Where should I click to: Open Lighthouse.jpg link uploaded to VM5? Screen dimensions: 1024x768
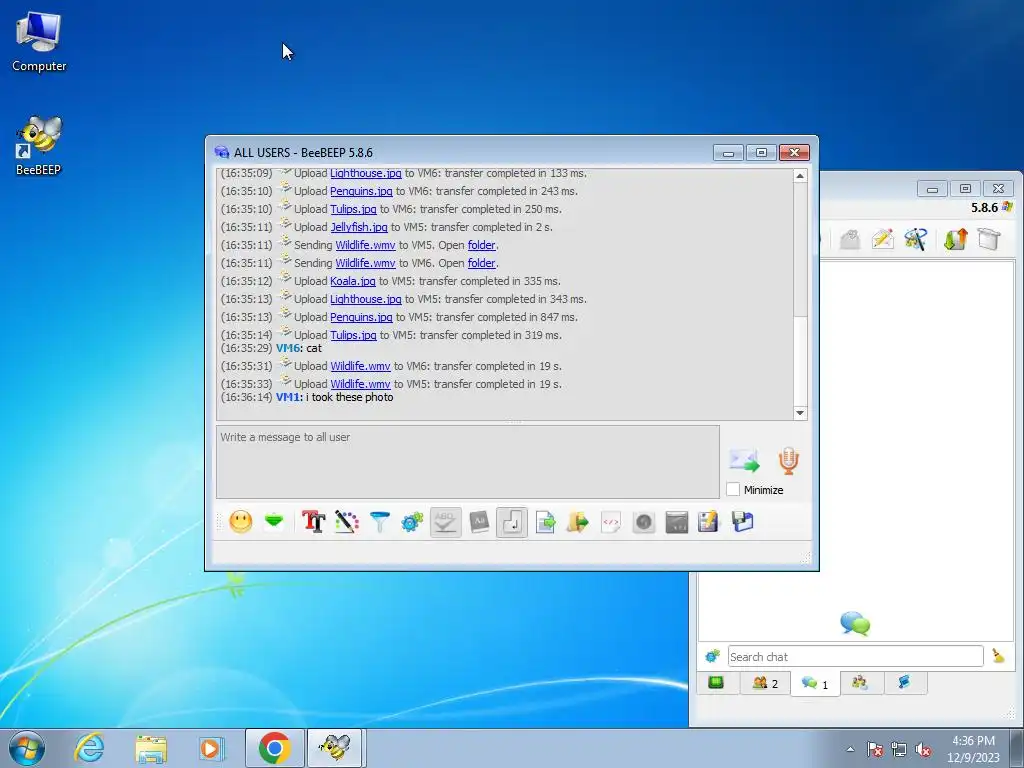pyautogui.click(x=366, y=299)
